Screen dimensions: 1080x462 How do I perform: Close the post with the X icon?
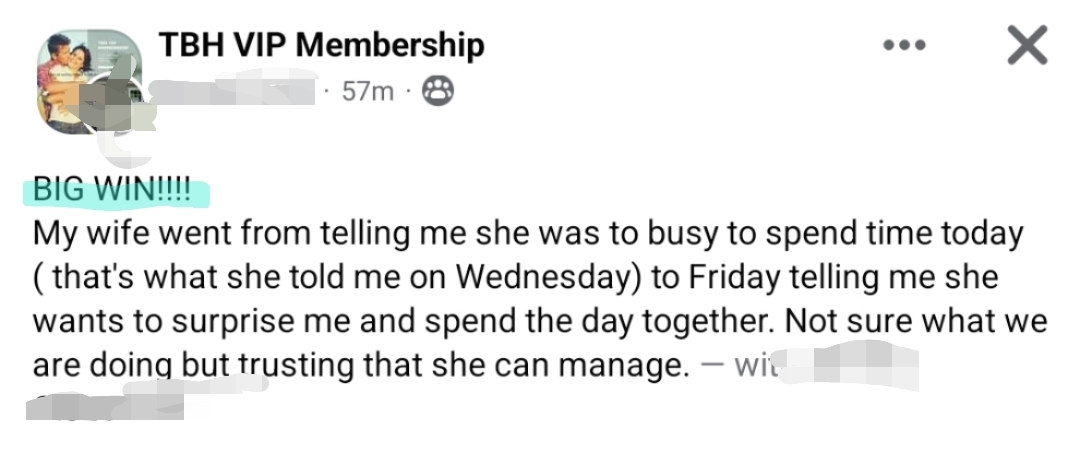pyautogui.click(x=1027, y=46)
